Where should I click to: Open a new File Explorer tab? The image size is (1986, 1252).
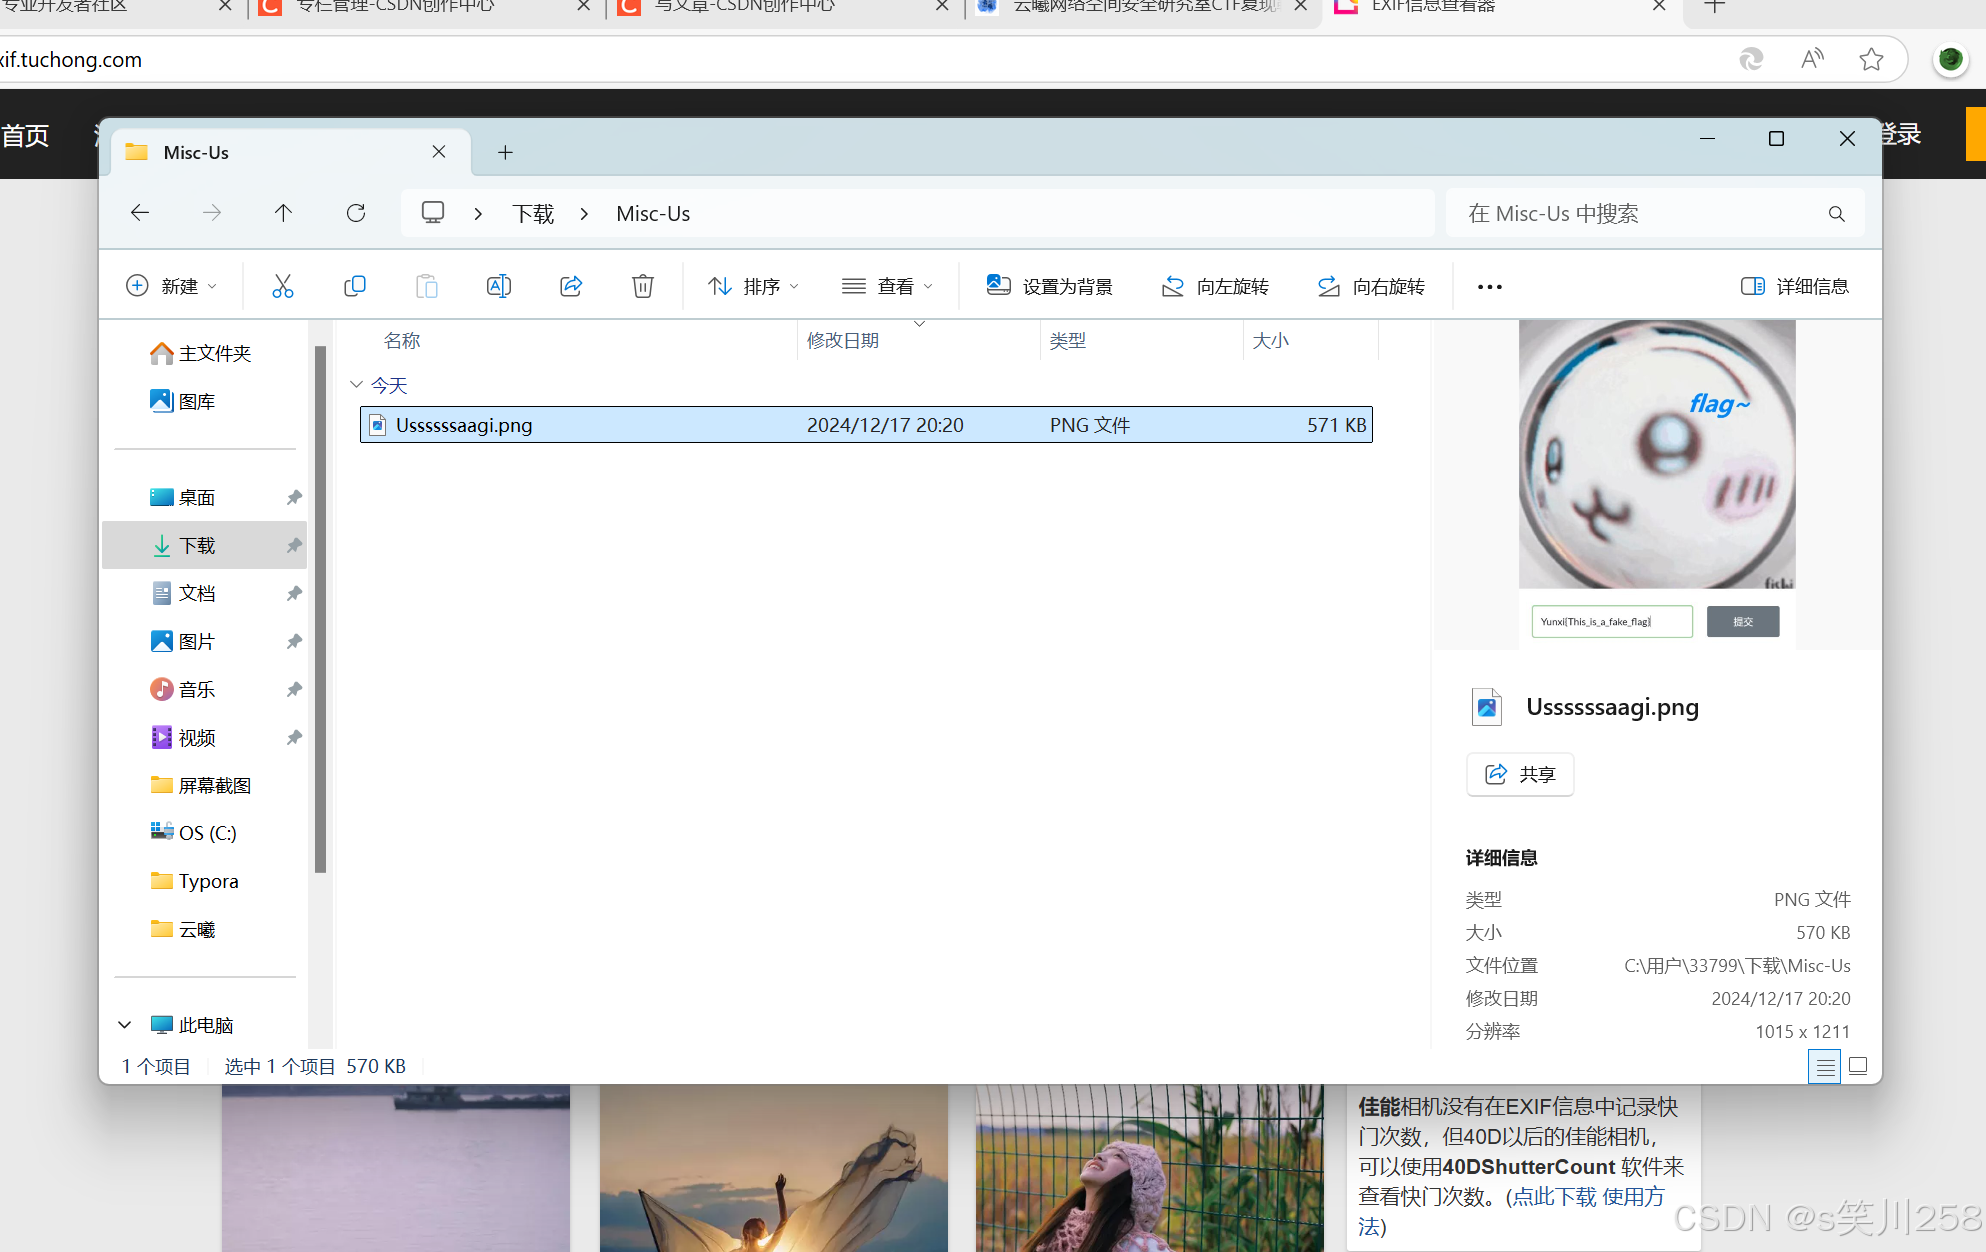point(505,152)
